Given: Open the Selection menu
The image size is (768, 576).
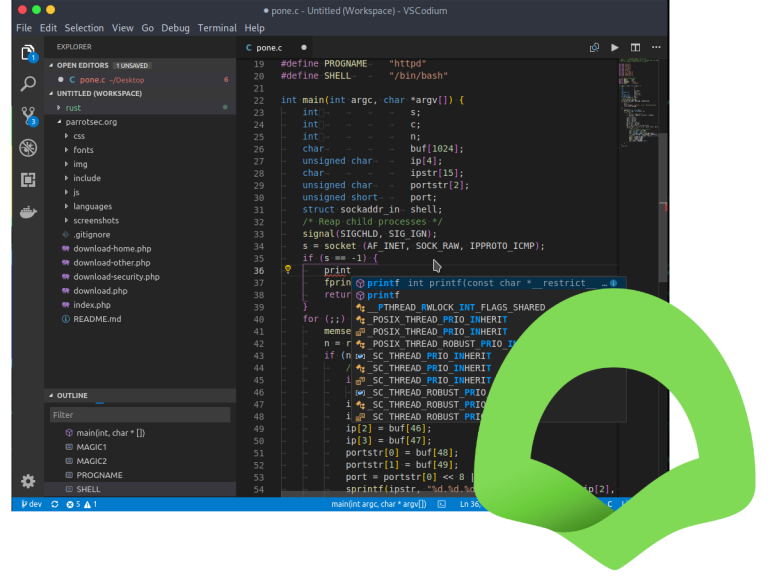Looking at the screenshot, I should pyautogui.click(x=84, y=28).
